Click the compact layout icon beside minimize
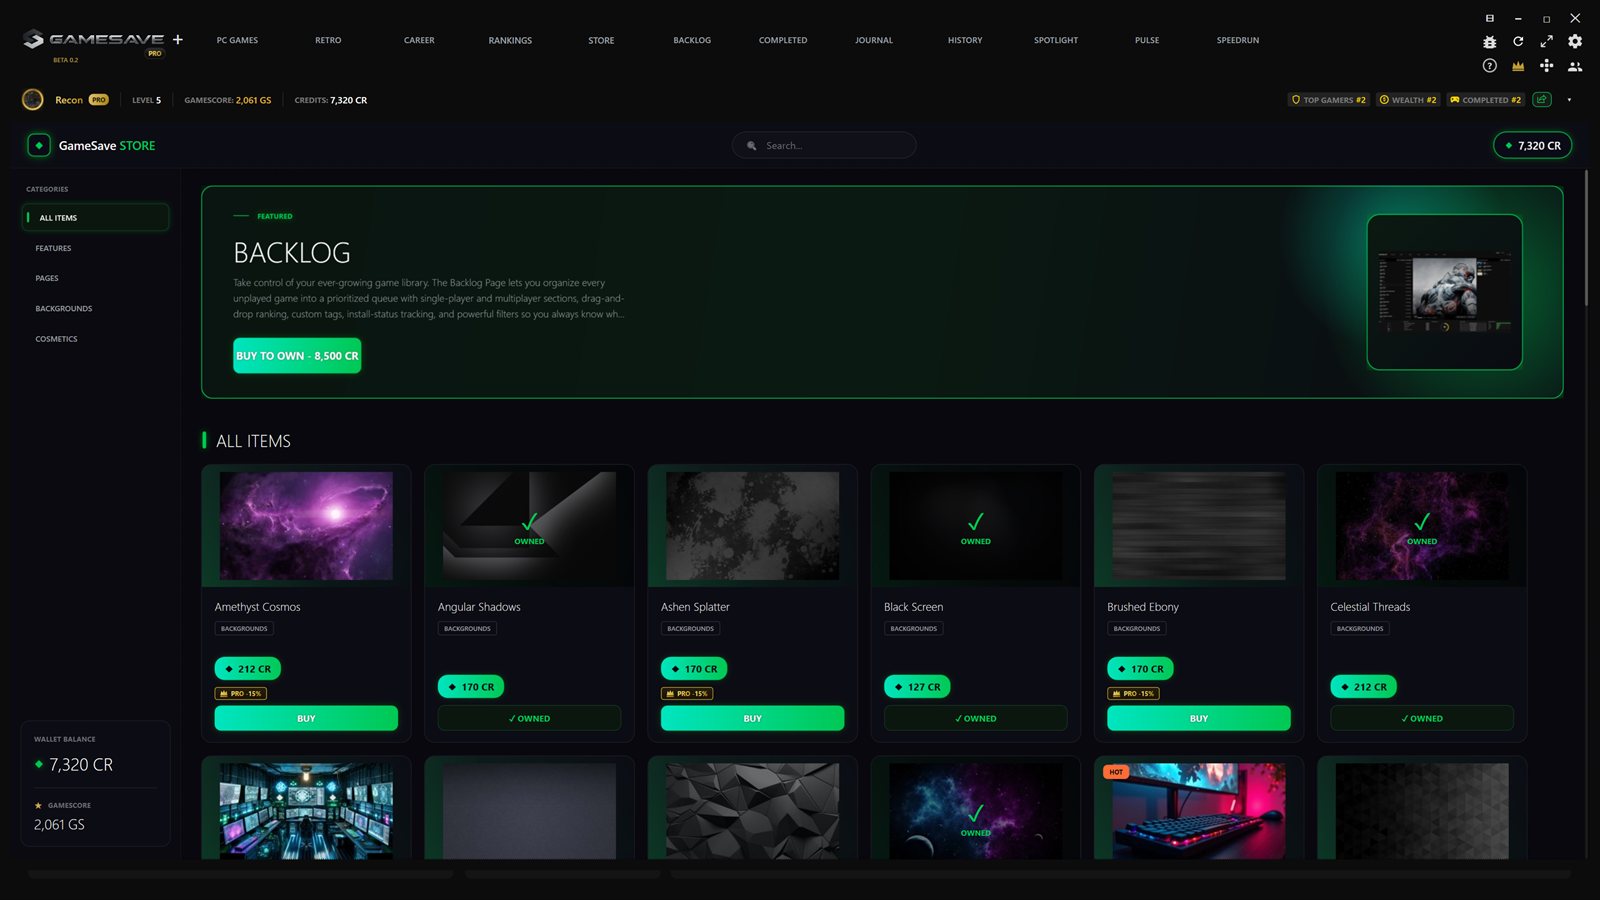The image size is (1600, 900). (1489, 18)
